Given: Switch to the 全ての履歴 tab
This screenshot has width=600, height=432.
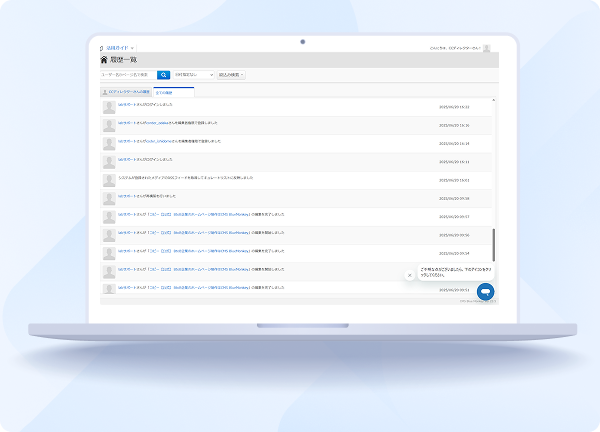Looking at the screenshot, I should coord(174,92).
